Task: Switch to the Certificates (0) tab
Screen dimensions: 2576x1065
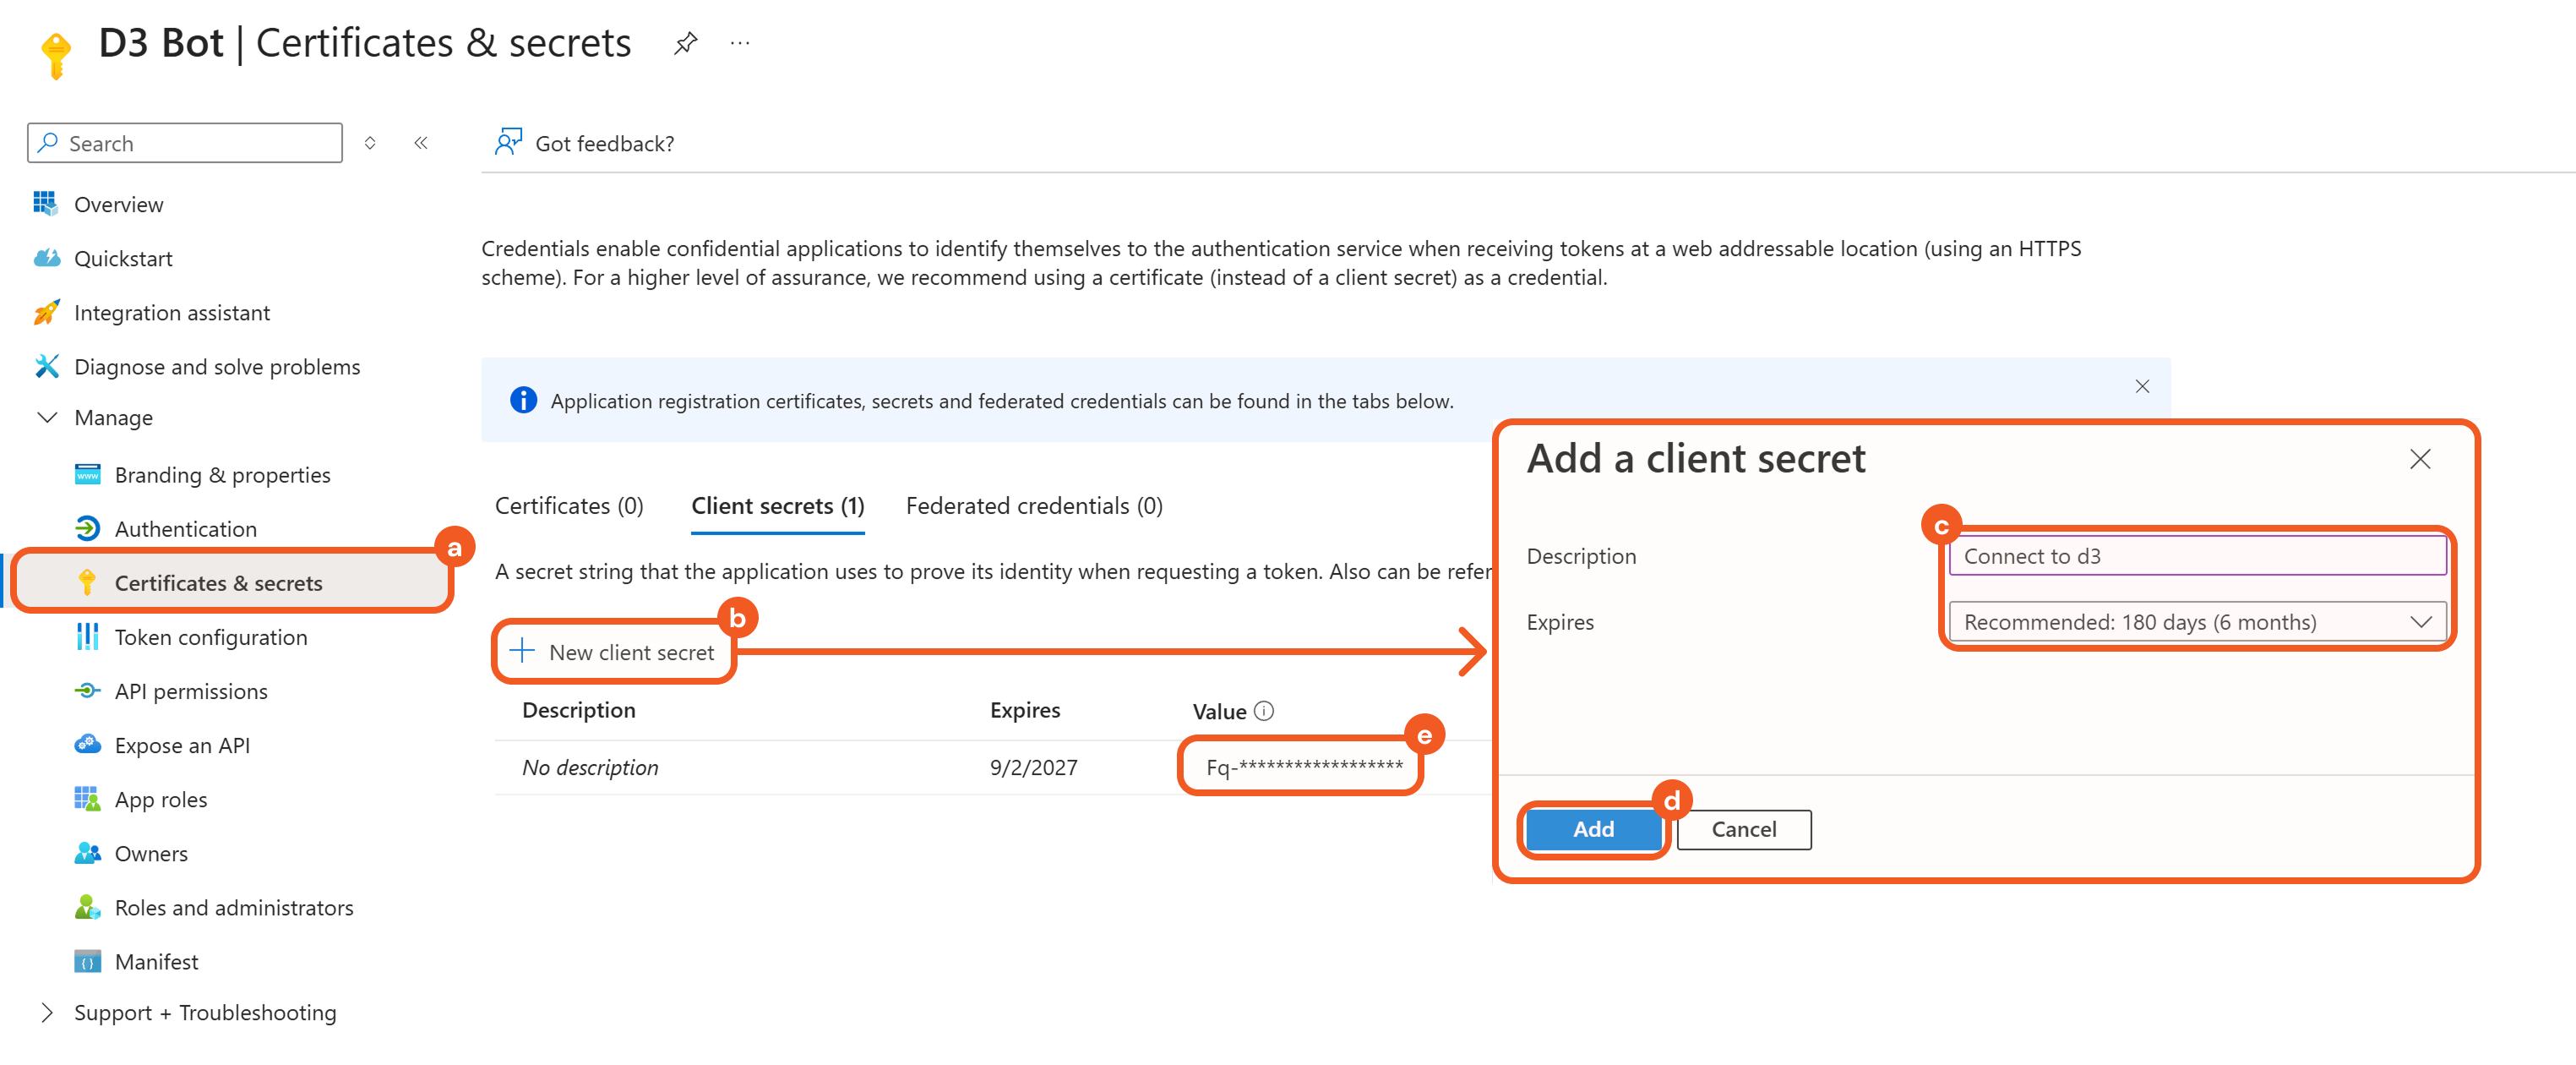Action: pos(569,506)
